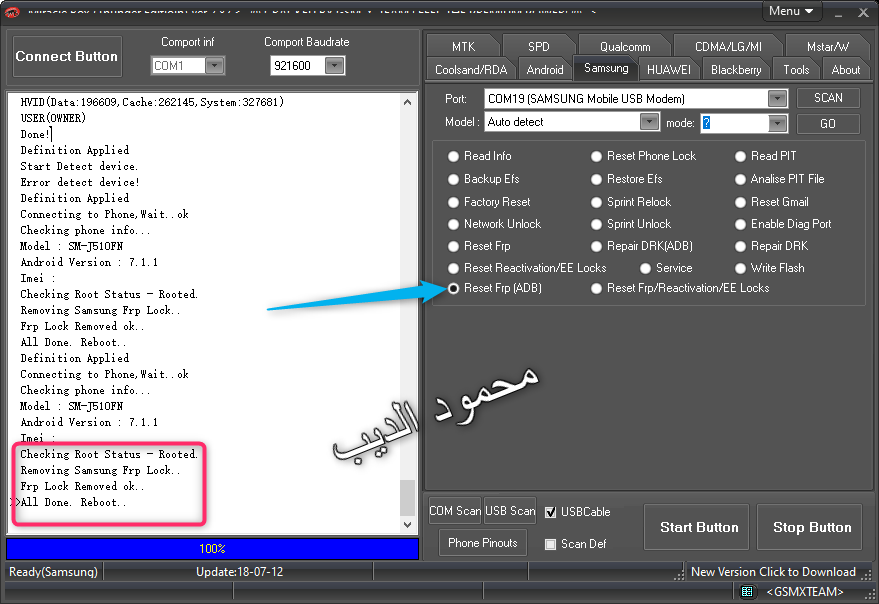Image resolution: width=879 pixels, height=604 pixels.
Task: Select the Repair DRK radio button
Action: 741,246
